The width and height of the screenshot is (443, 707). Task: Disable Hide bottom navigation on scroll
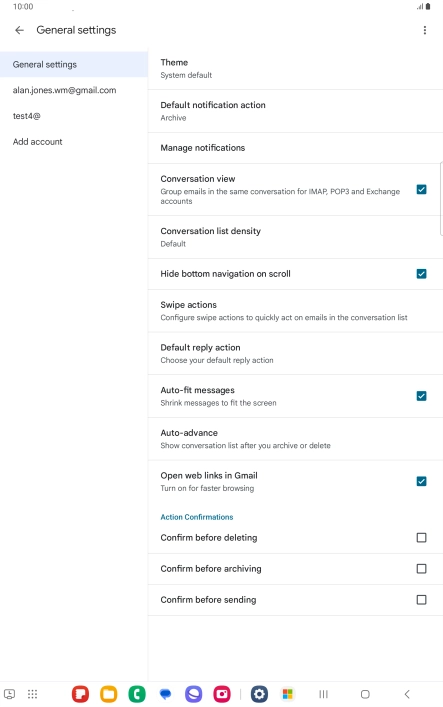click(x=421, y=274)
